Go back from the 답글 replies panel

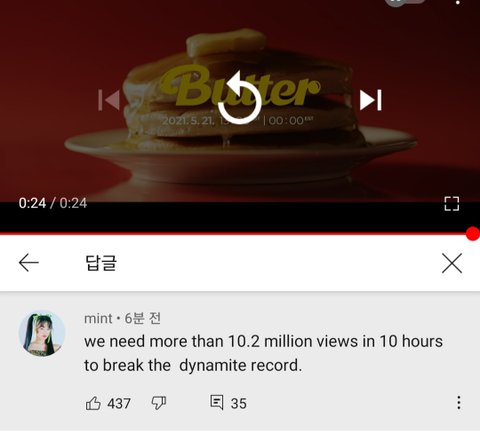(29, 263)
